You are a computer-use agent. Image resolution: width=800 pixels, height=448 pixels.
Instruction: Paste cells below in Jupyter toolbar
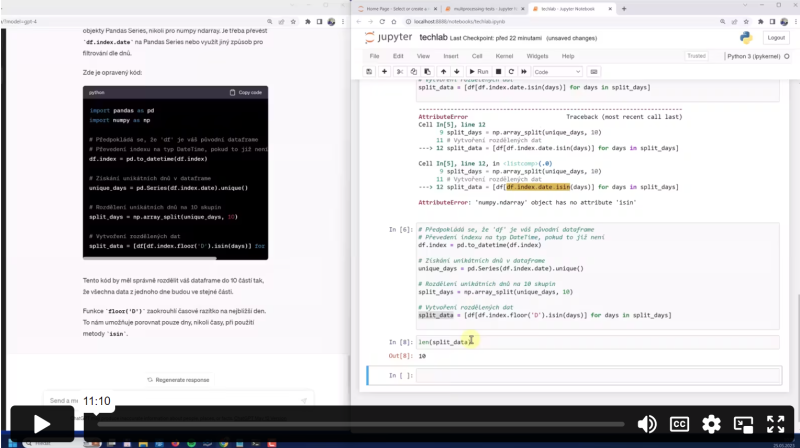(x=428, y=72)
